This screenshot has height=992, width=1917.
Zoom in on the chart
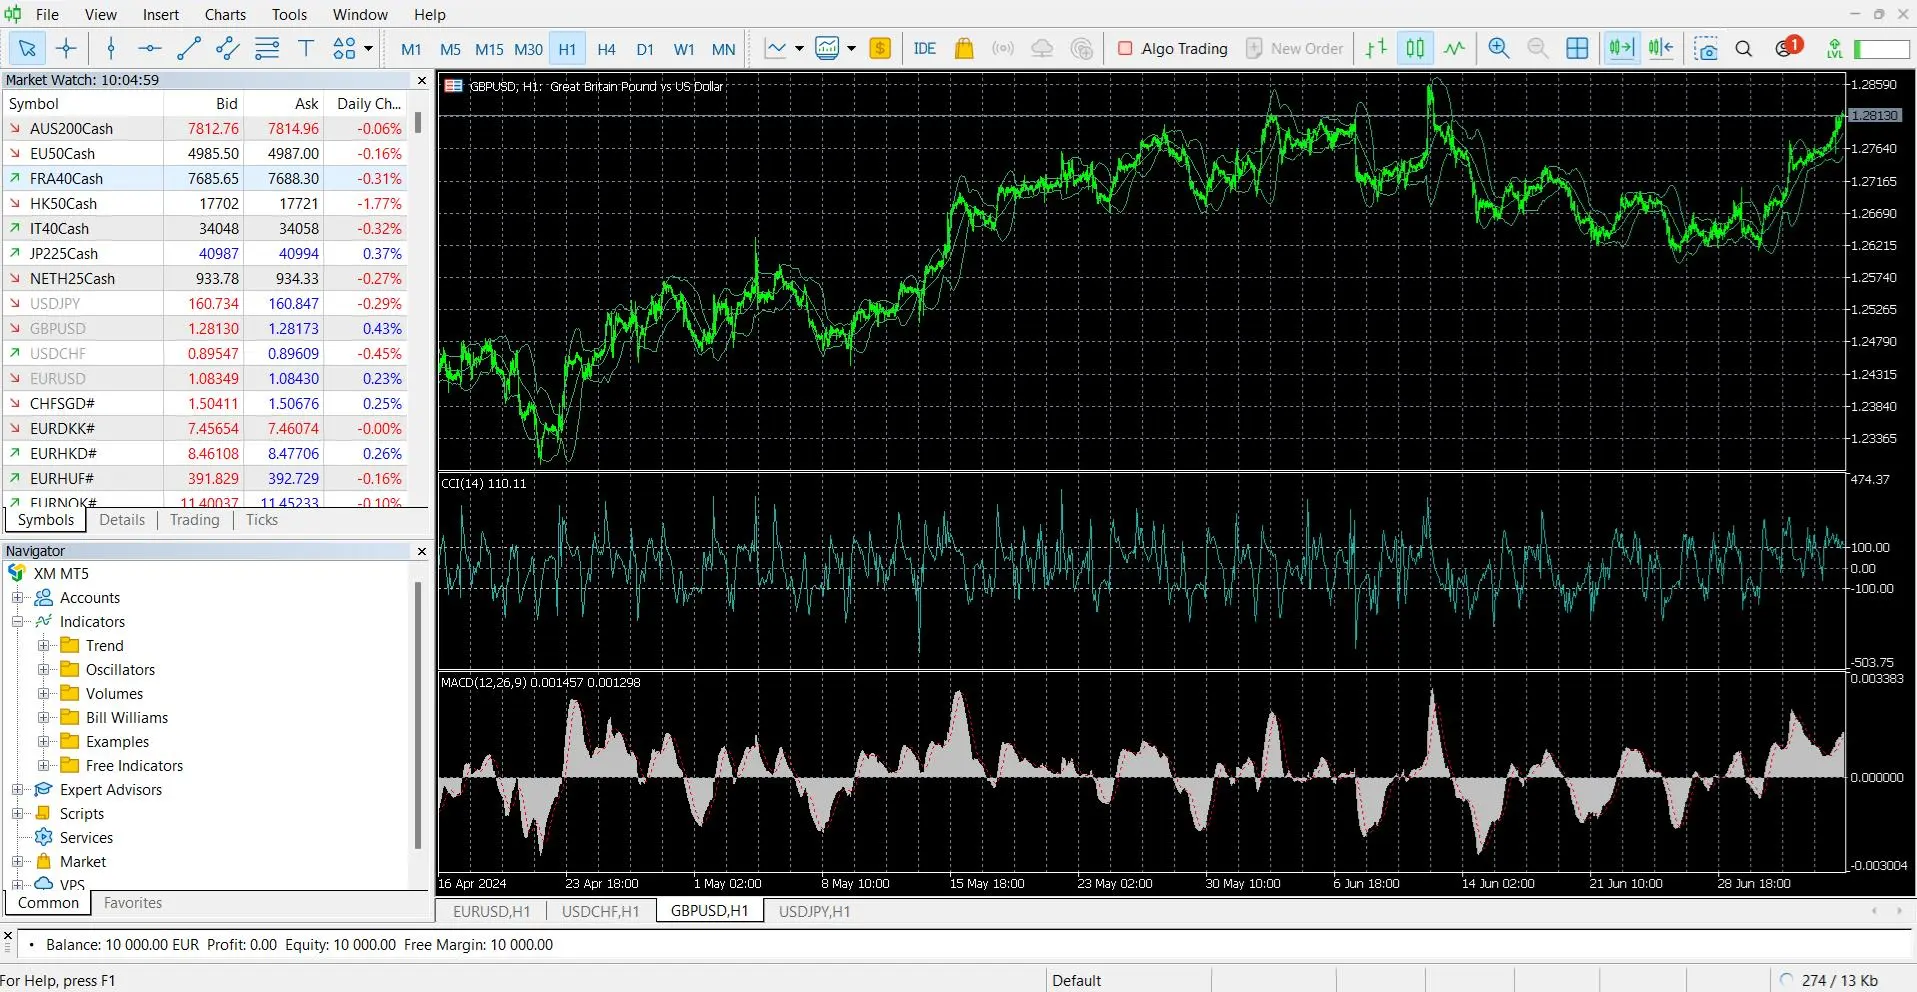[1499, 48]
